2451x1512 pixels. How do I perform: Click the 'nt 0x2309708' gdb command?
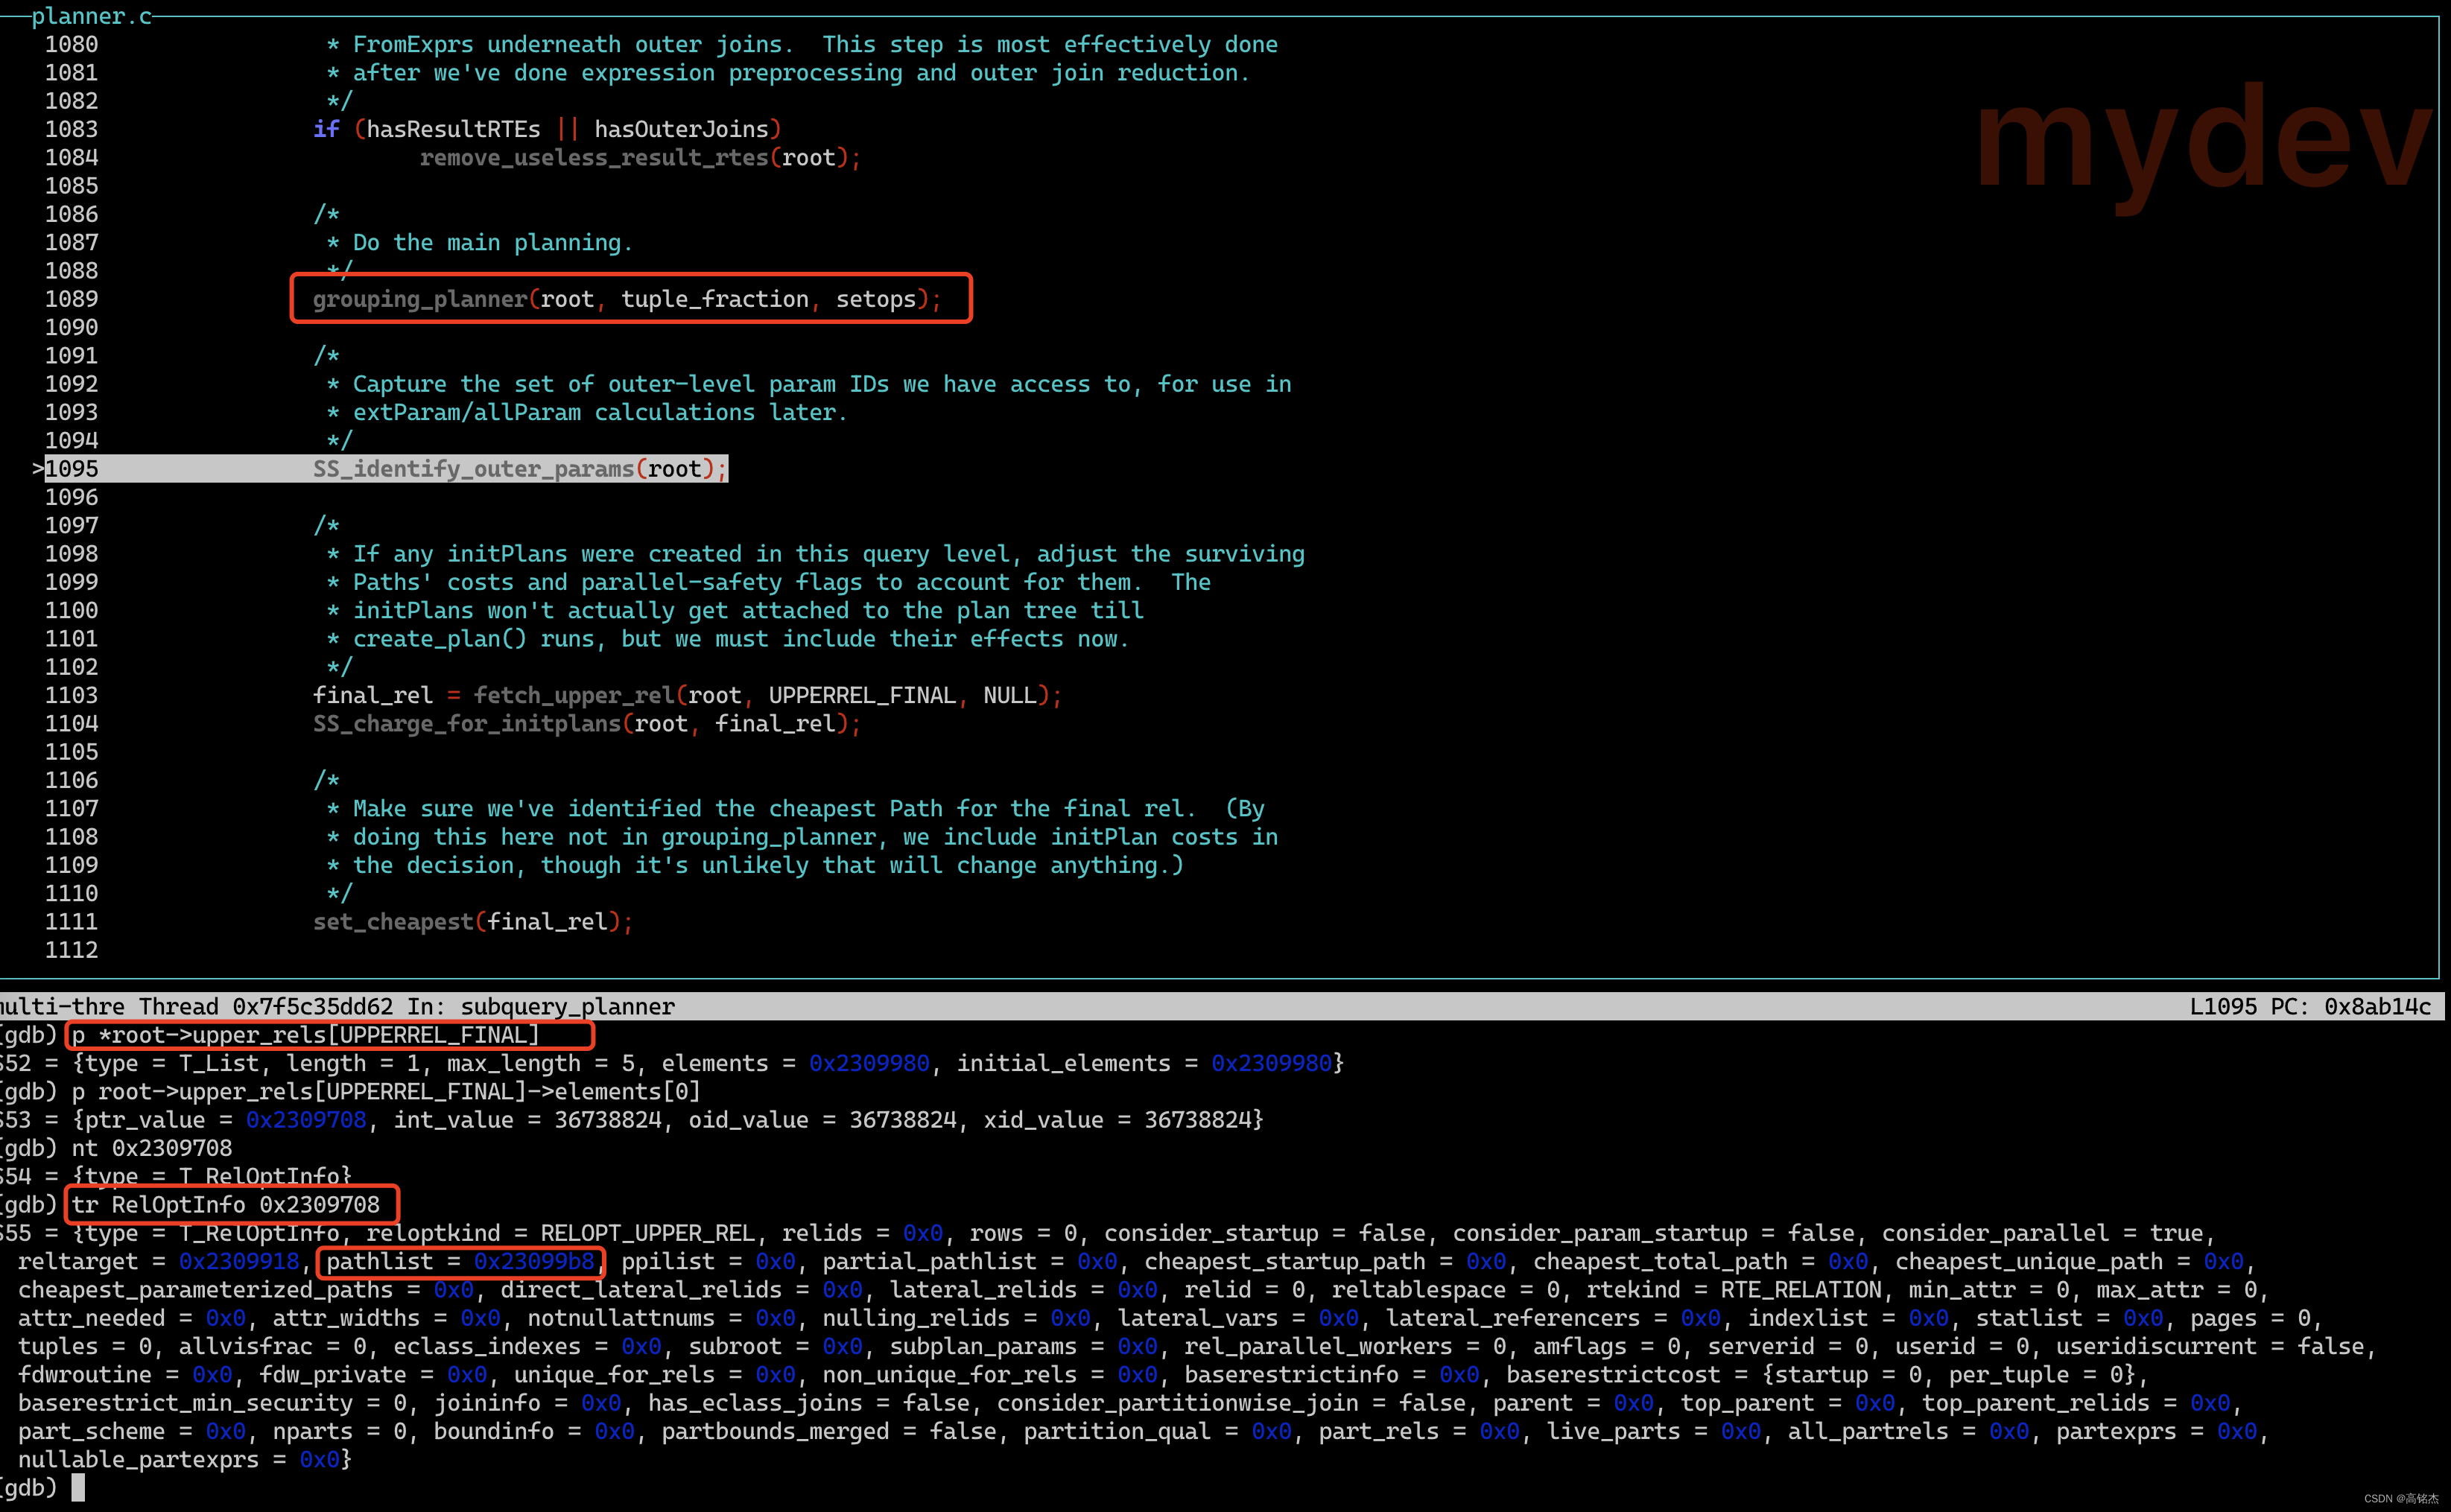coord(151,1149)
